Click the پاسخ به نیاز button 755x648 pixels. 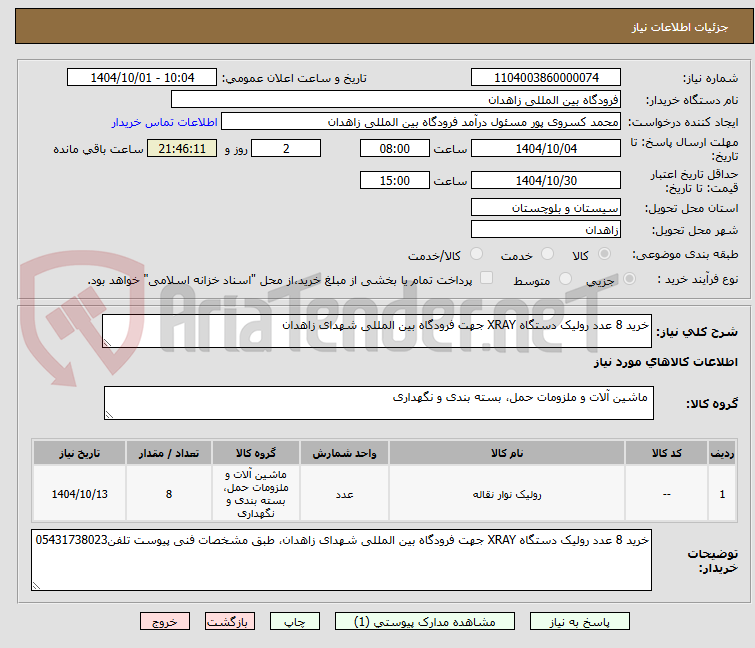tap(580, 622)
